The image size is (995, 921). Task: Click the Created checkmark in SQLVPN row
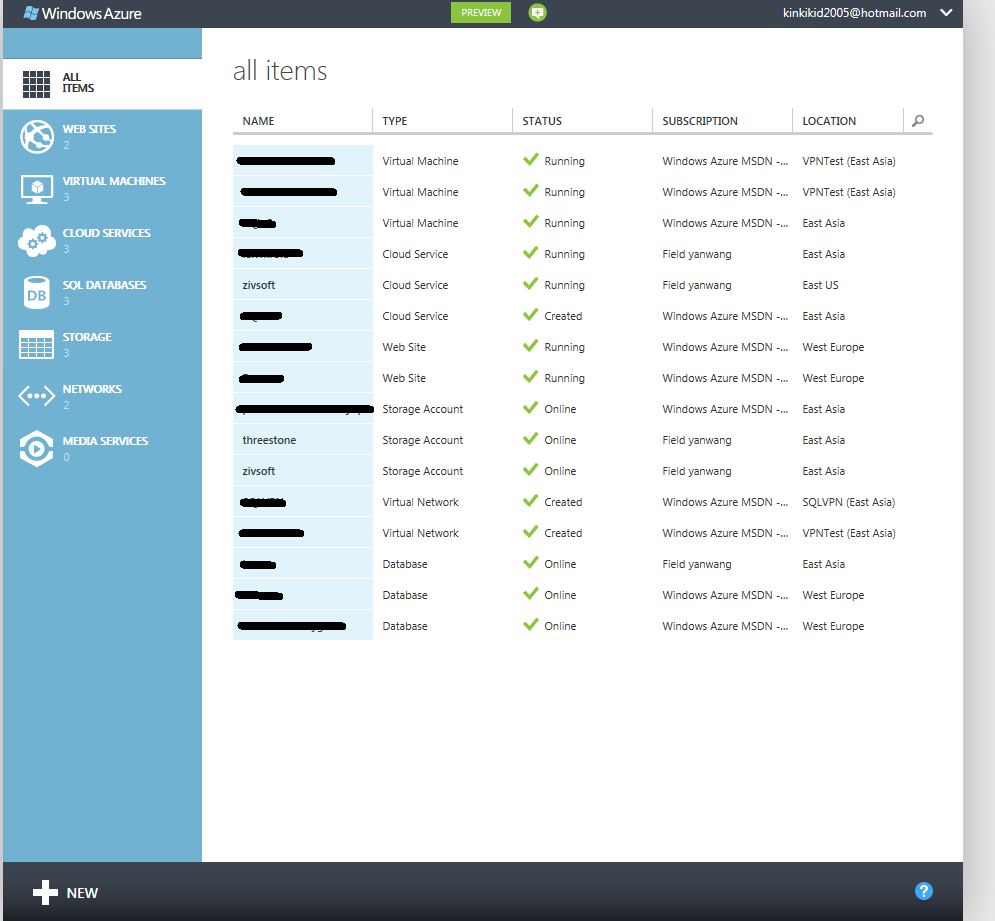tap(530, 500)
